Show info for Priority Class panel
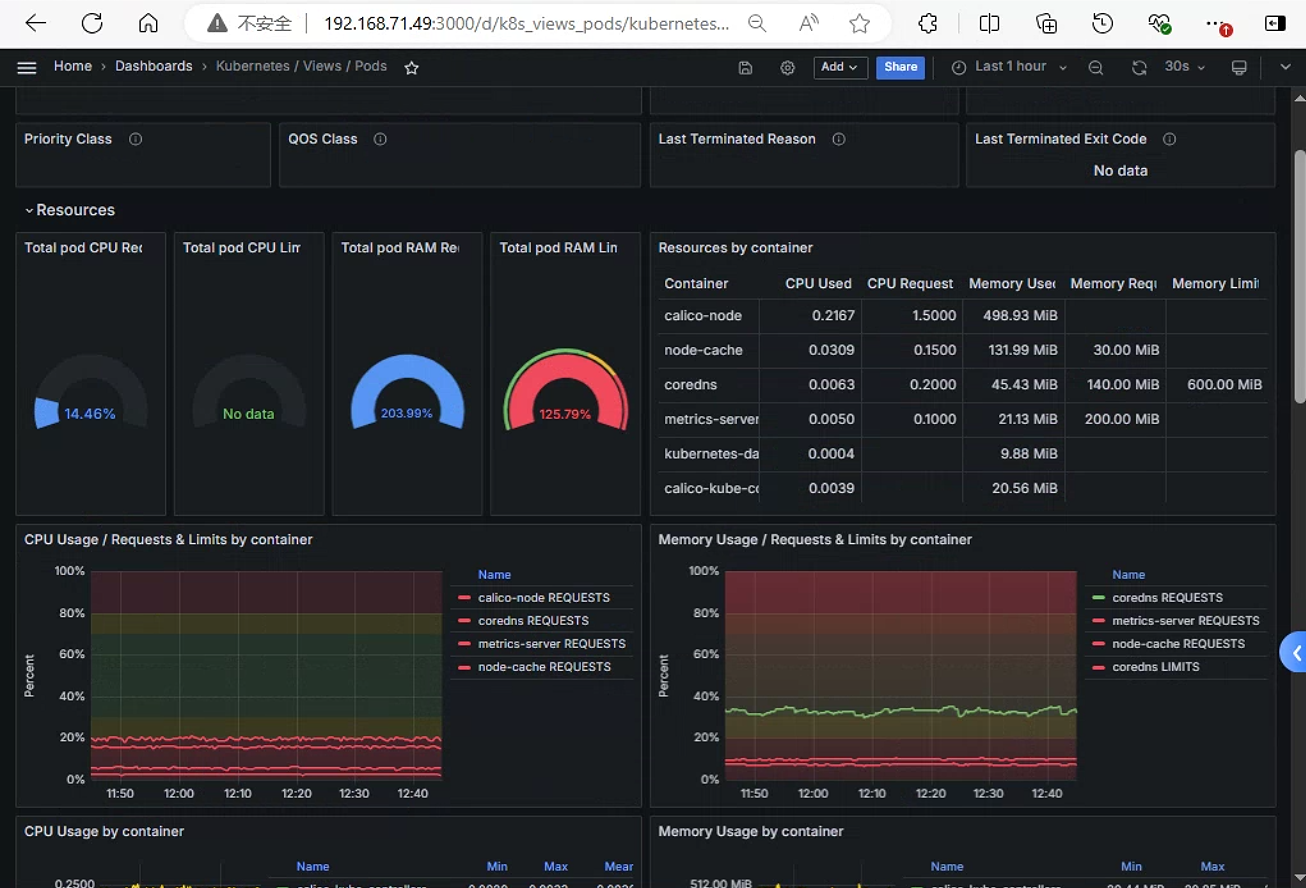 135,139
